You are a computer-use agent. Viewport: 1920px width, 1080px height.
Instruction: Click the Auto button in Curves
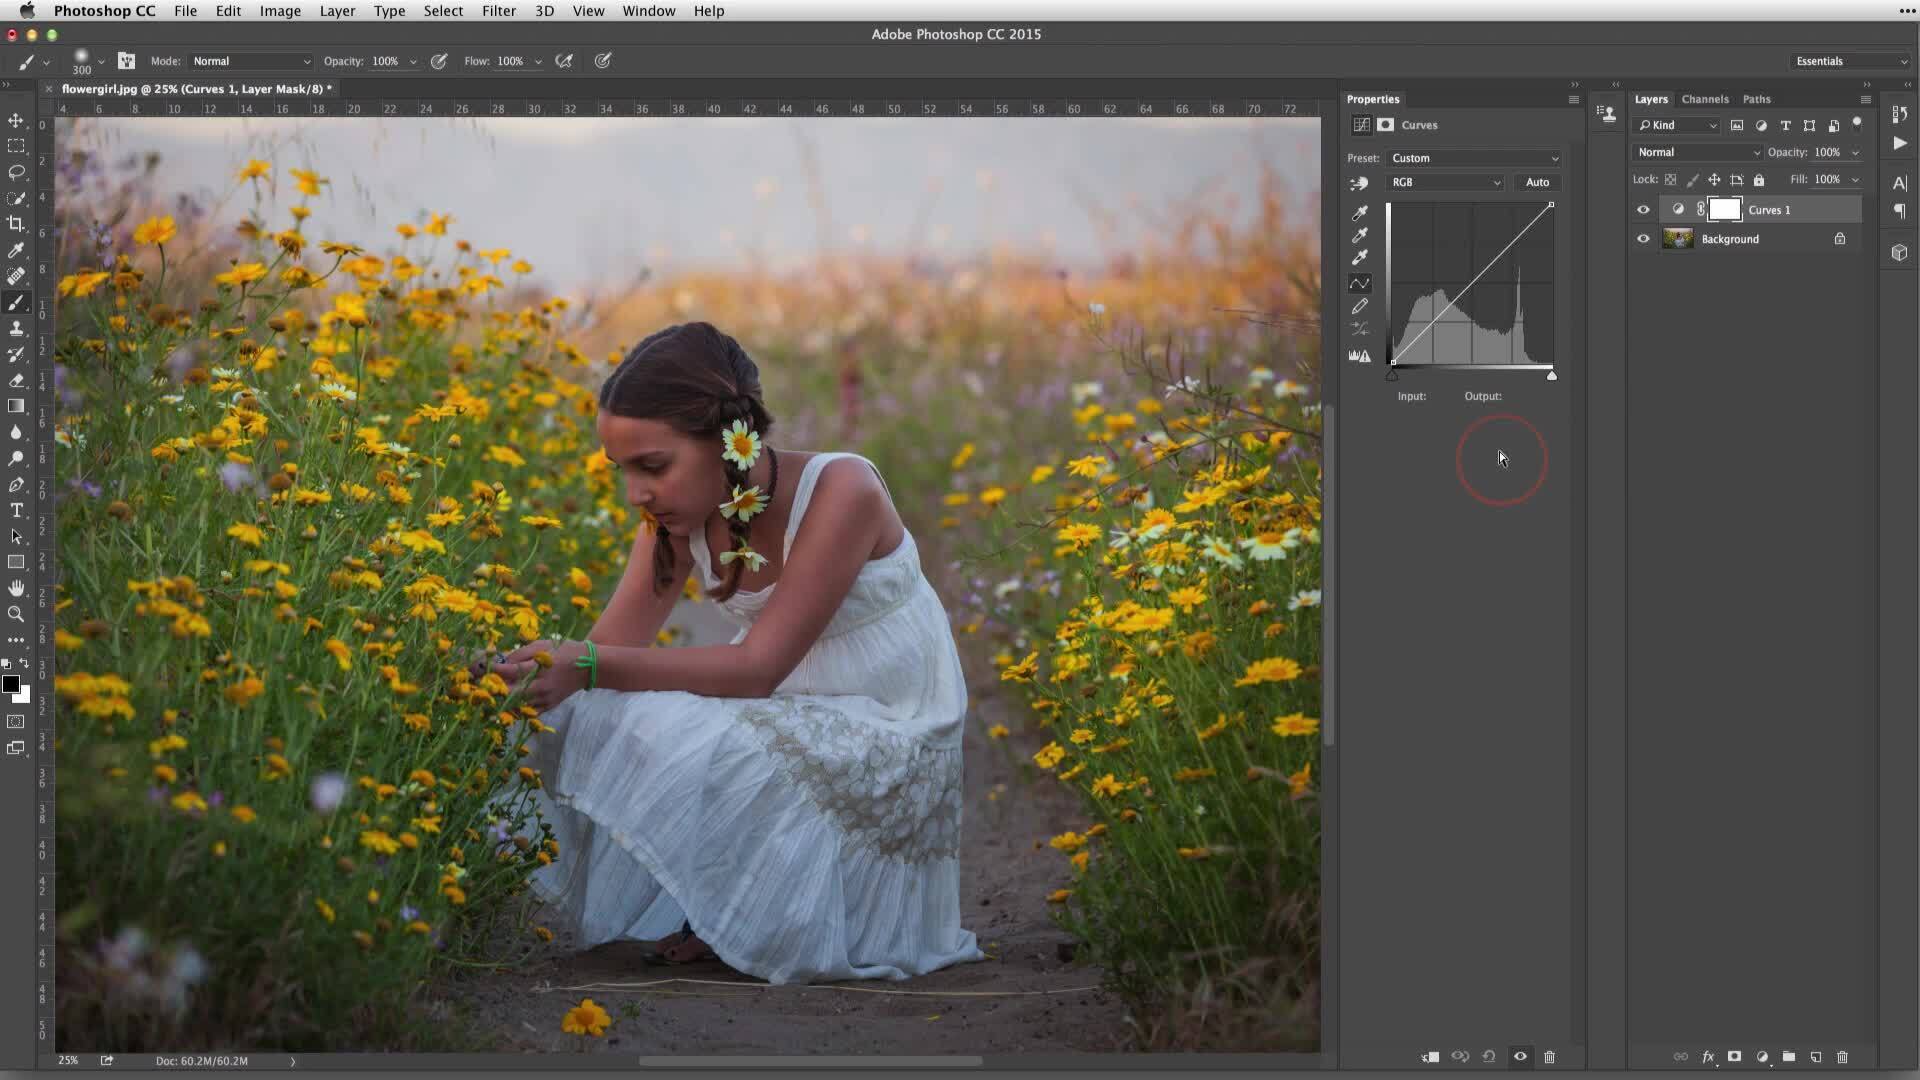pos(1537,183)
